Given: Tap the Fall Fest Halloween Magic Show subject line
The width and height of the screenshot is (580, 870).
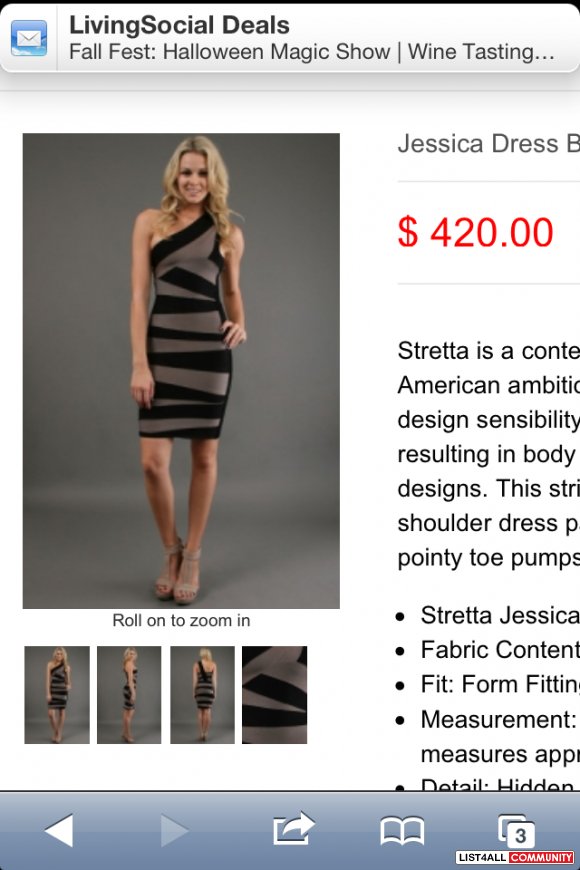Looking at the screenshot, I should tap(311, 52).
